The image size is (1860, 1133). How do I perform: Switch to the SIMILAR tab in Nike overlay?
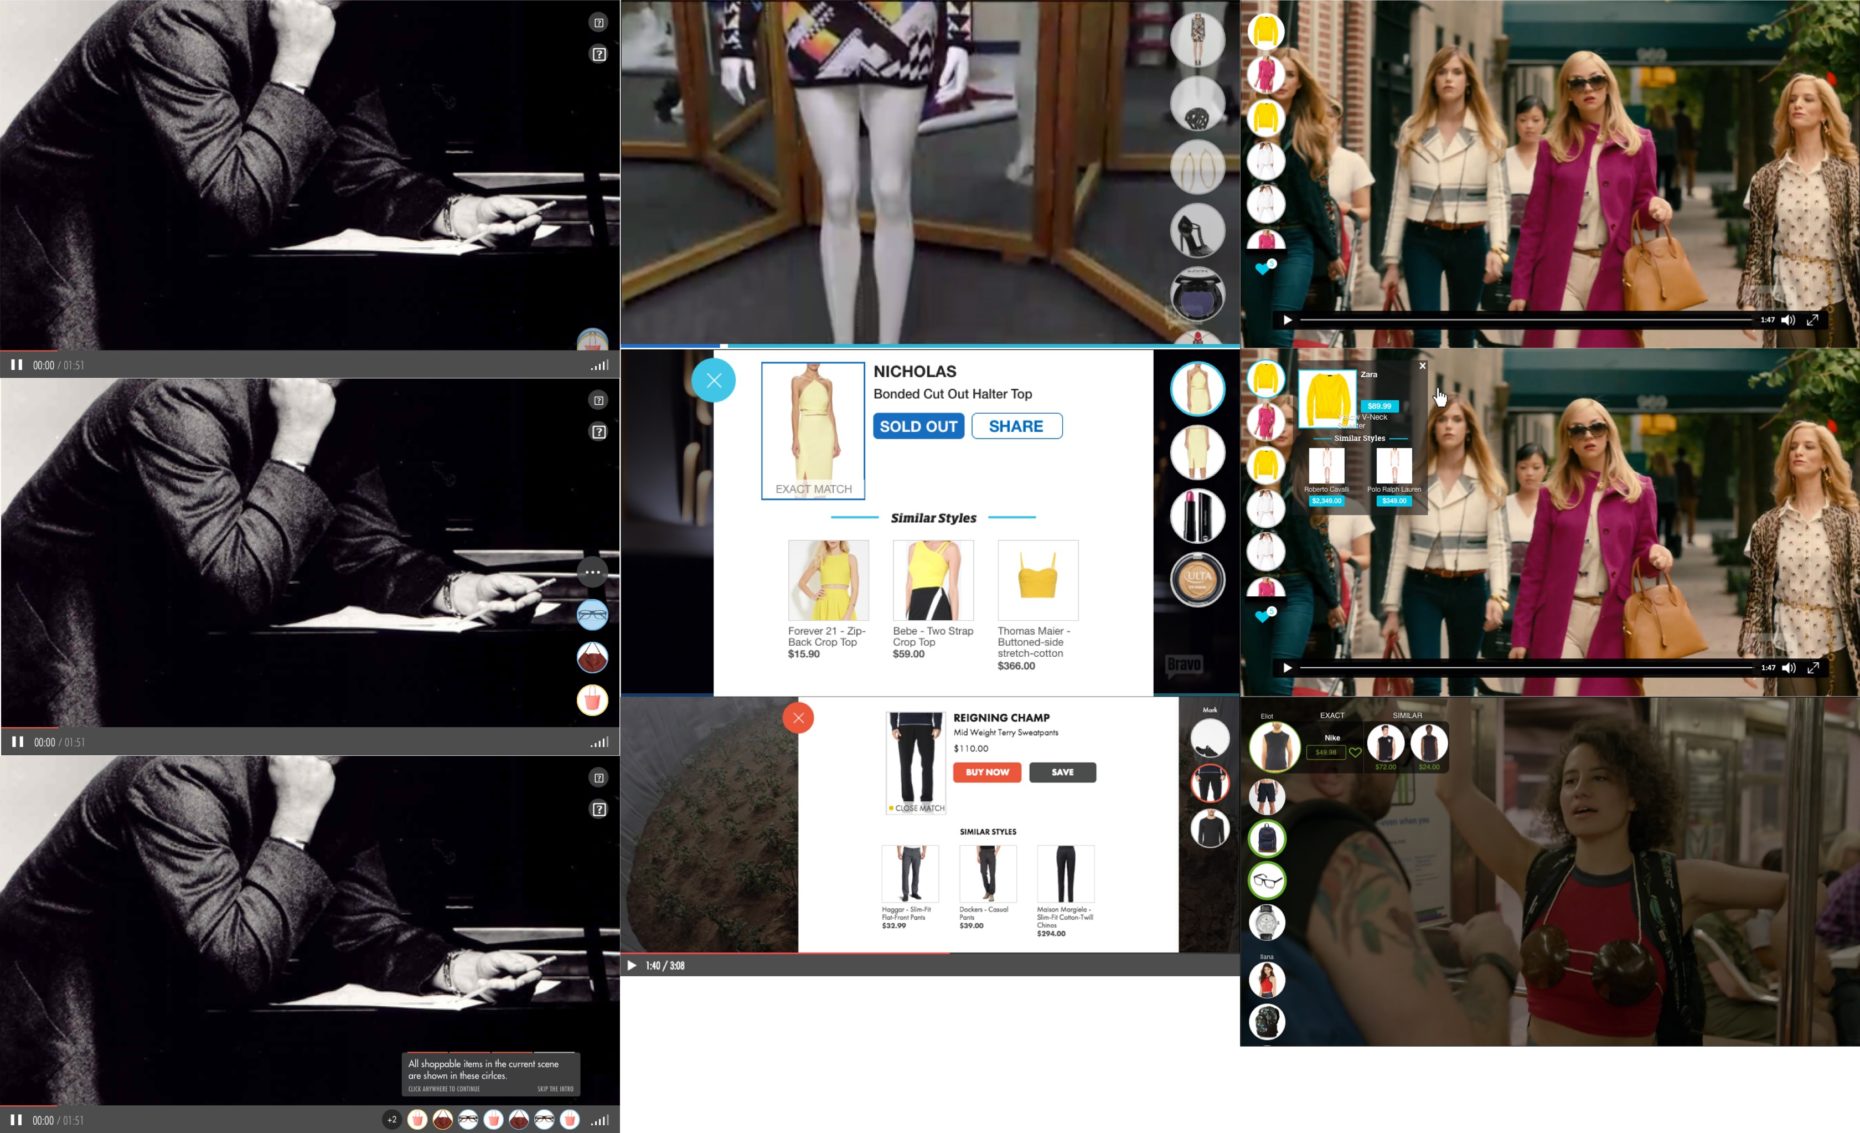1409,715
